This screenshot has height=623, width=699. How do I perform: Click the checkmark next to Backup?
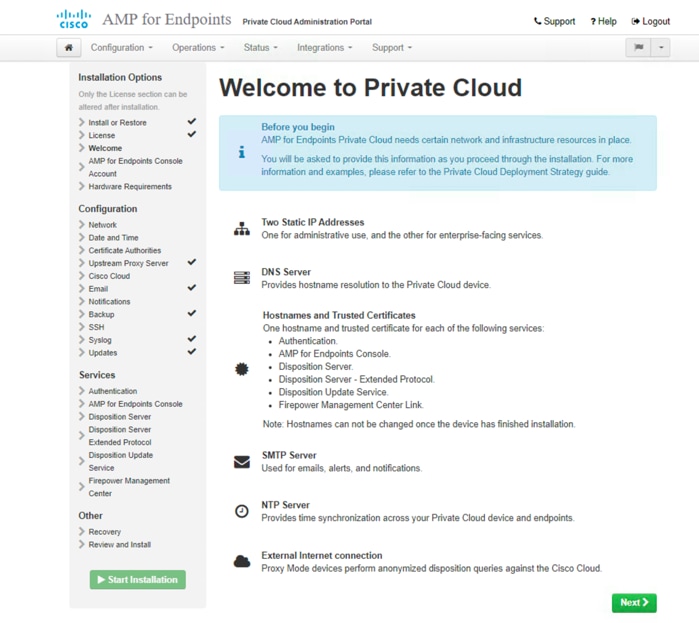point(192,313)
